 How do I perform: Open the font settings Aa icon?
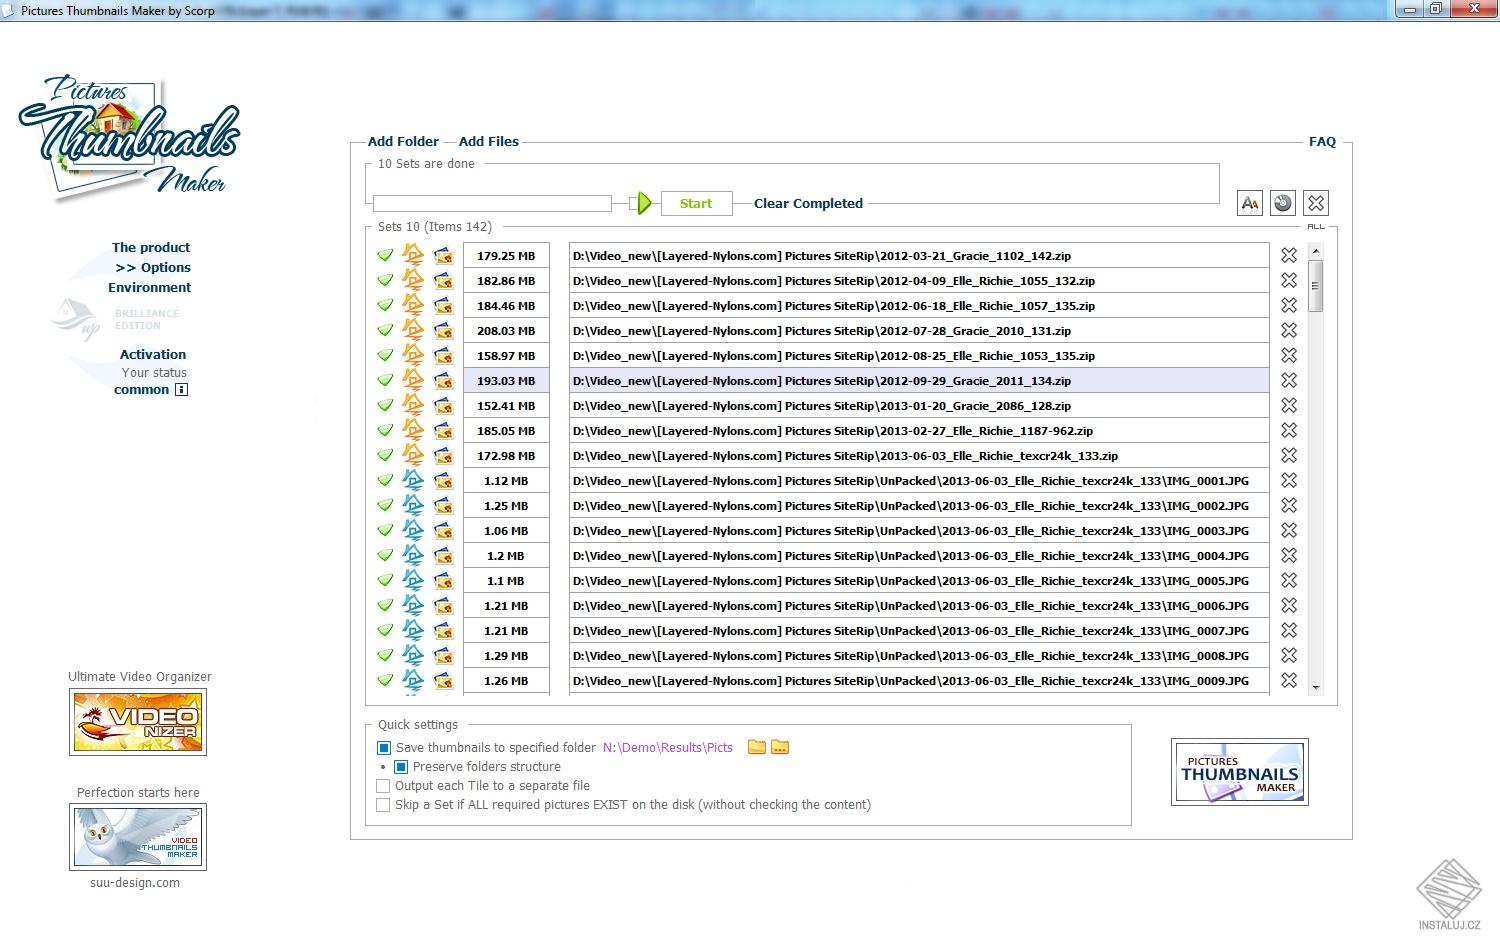tap(1250, 203)
